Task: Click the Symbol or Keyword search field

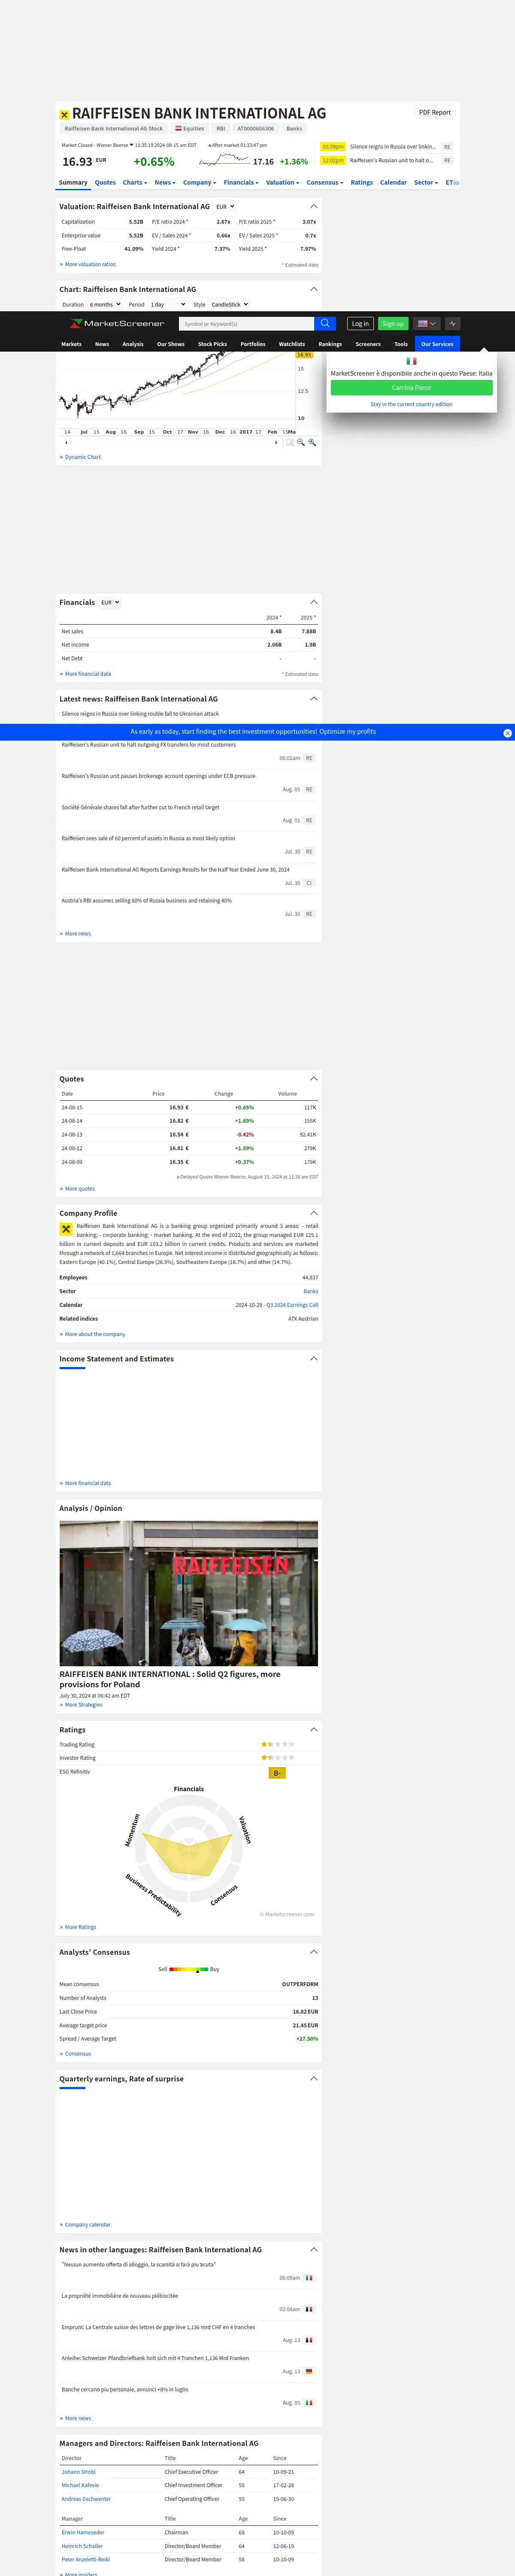Action: (x=246, y=323)
